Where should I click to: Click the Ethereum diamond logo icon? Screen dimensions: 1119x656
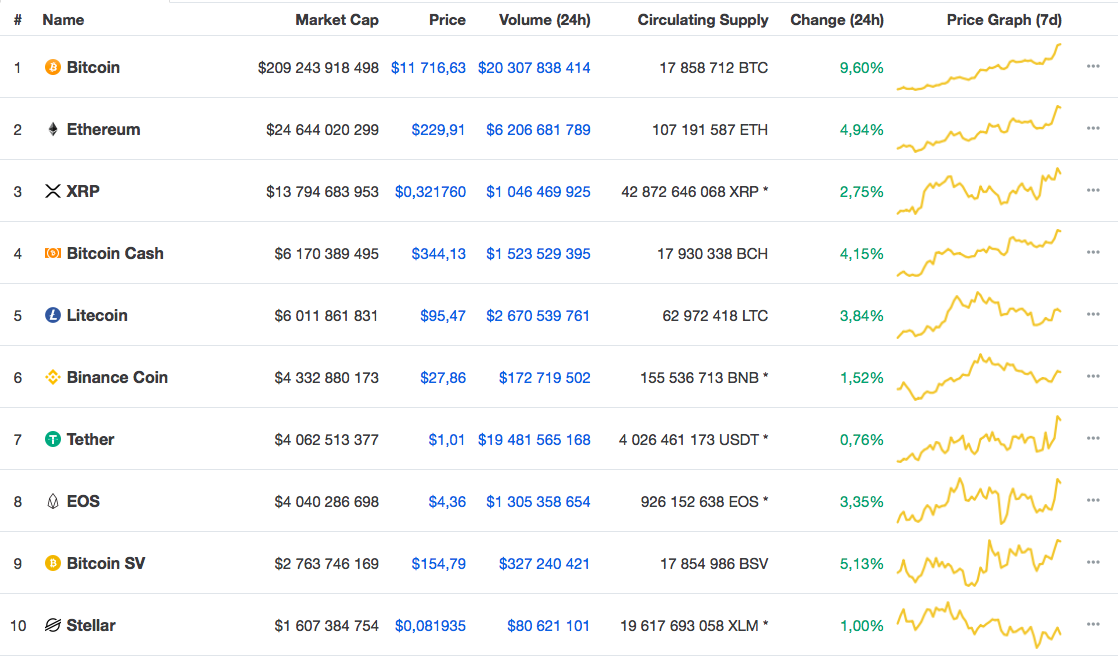(x=53, y=129)
